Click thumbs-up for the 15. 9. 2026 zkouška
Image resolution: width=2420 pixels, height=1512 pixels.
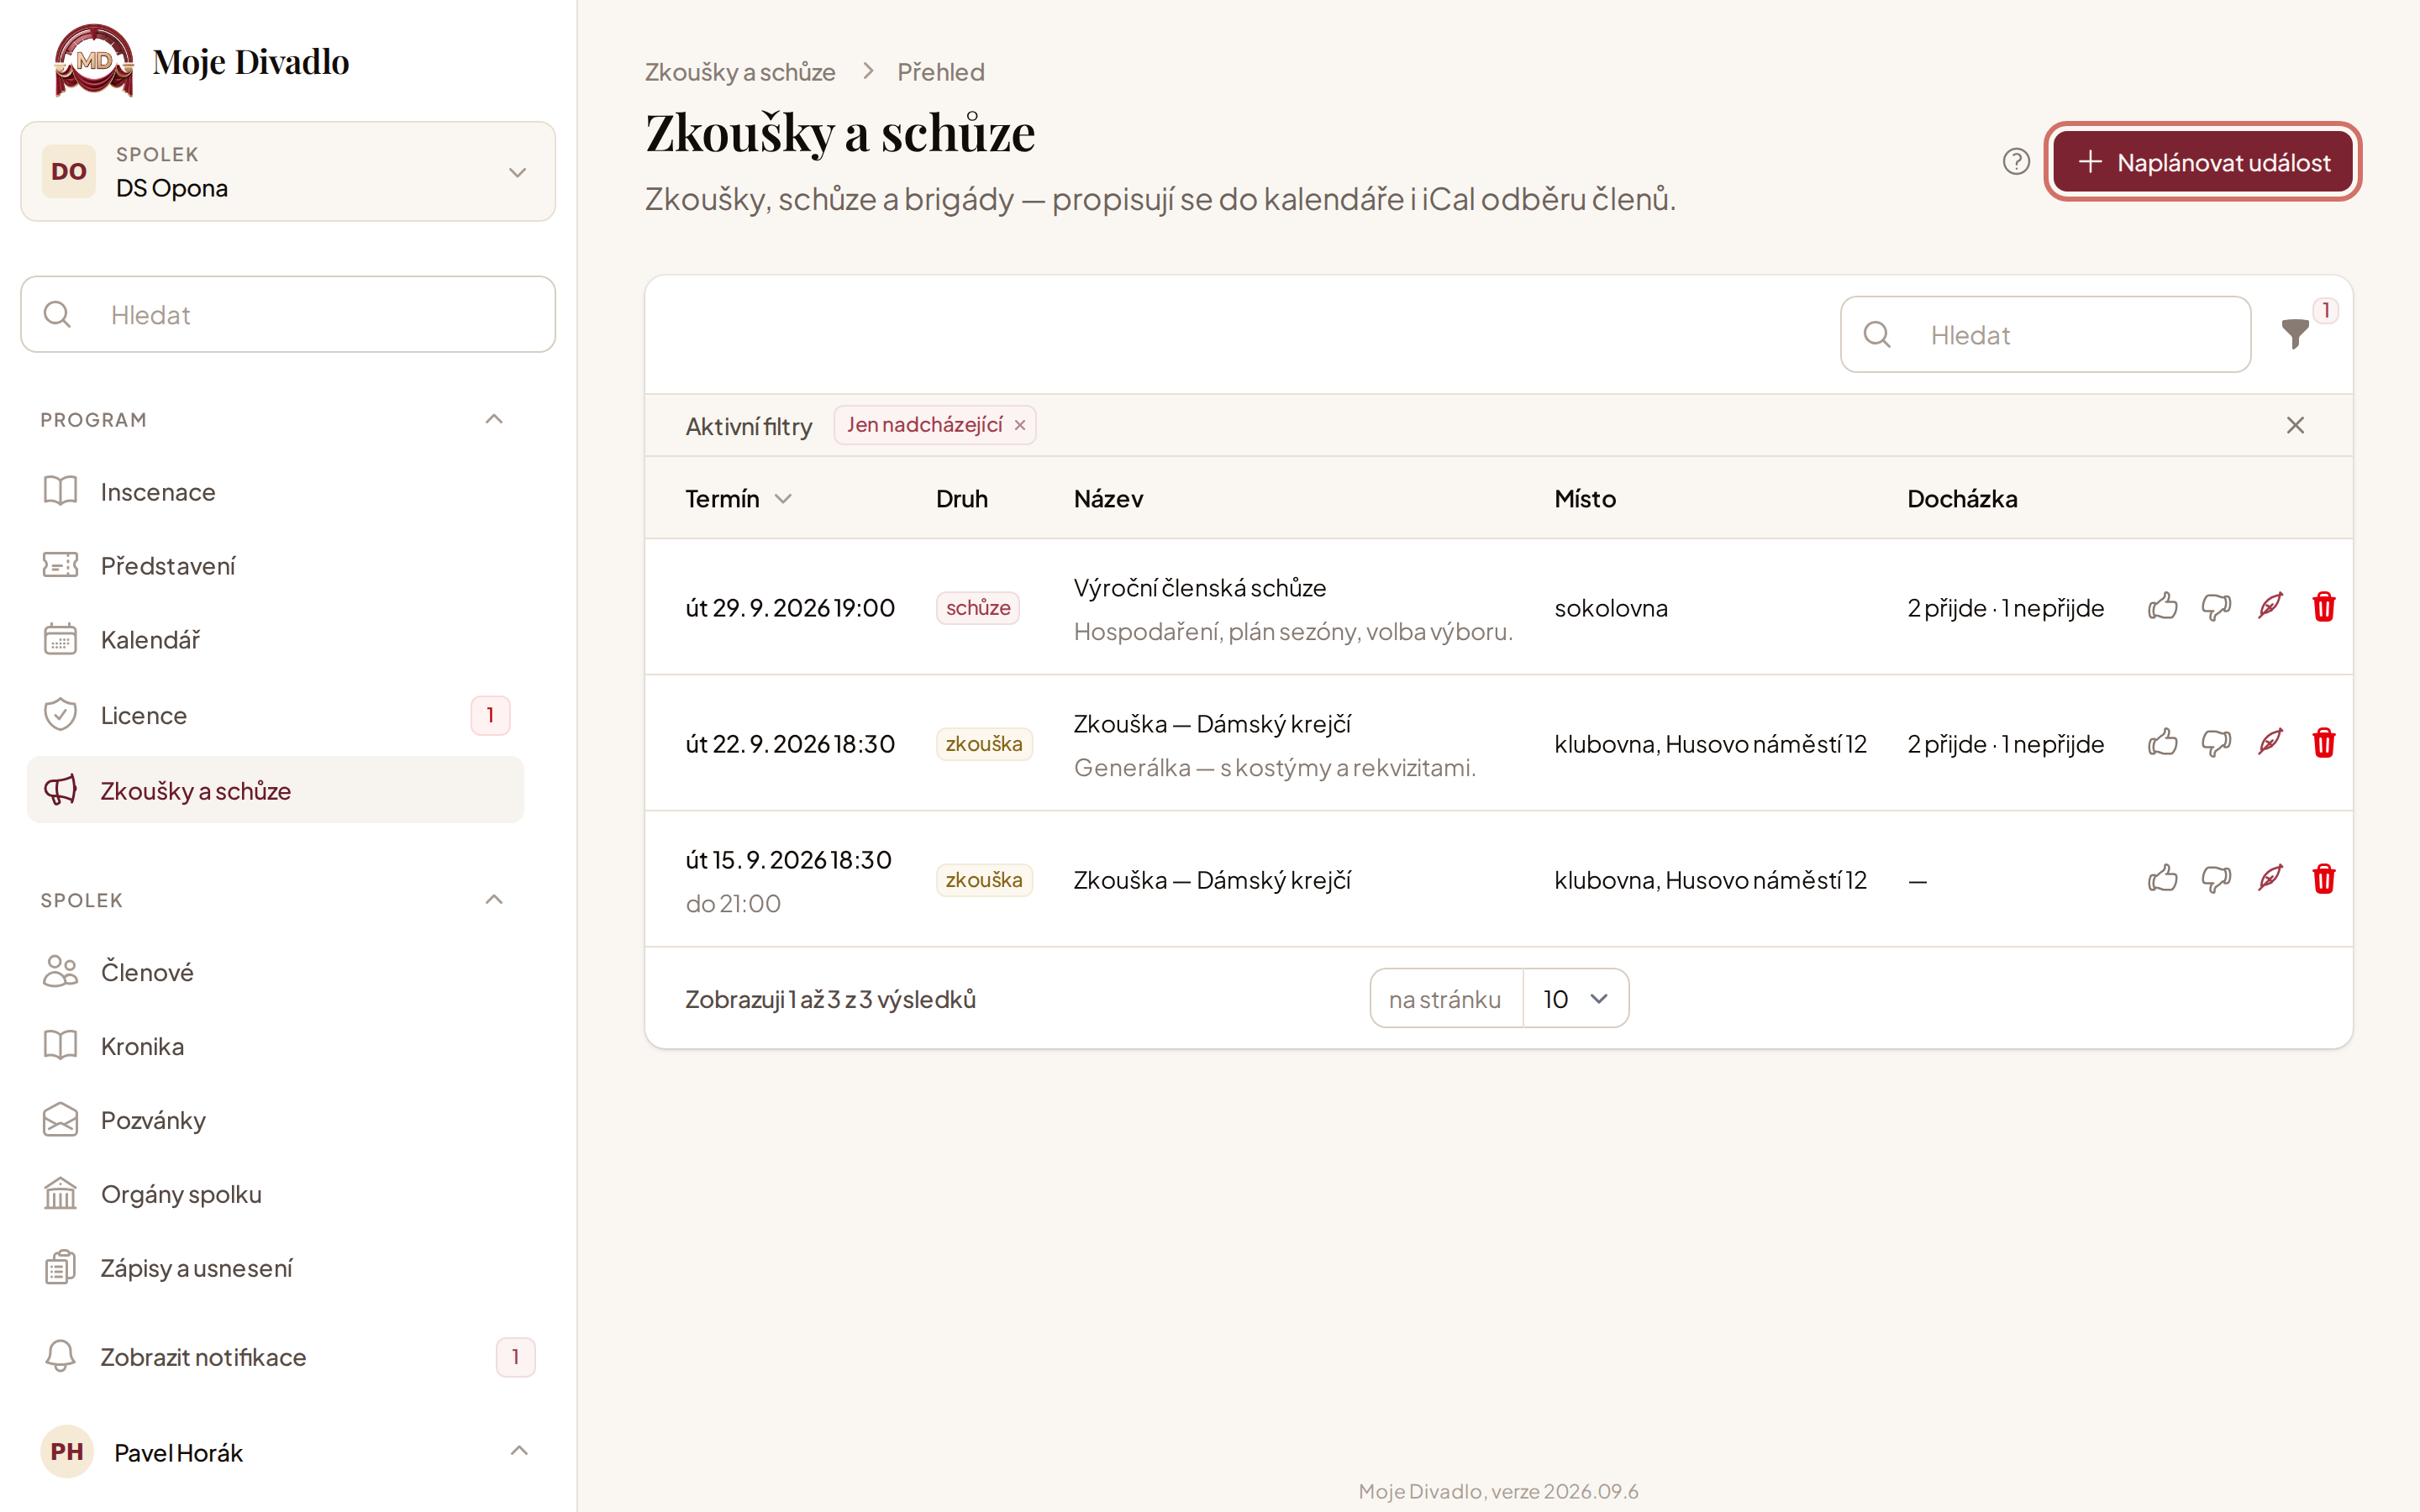click(x=2162, y=879)
